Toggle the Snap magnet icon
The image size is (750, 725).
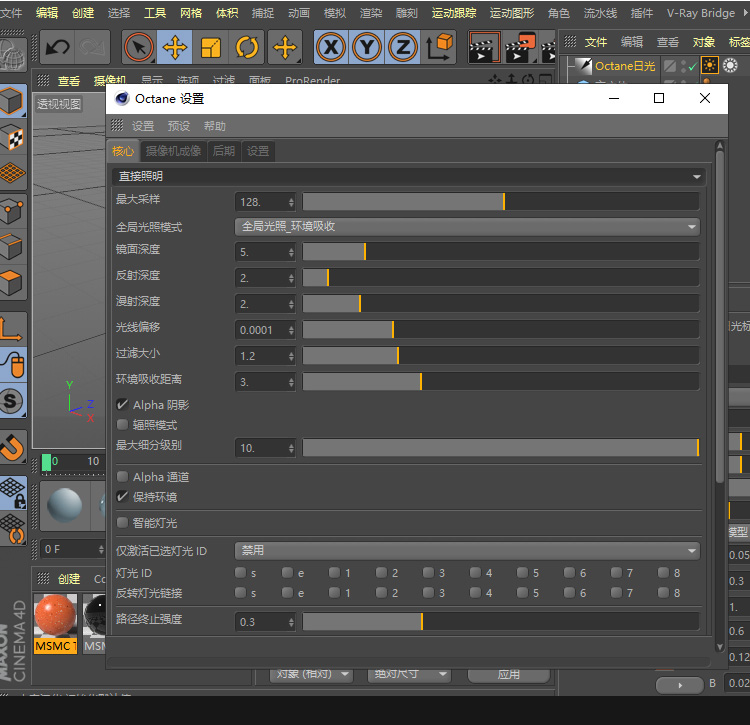(x=12, y=447)
